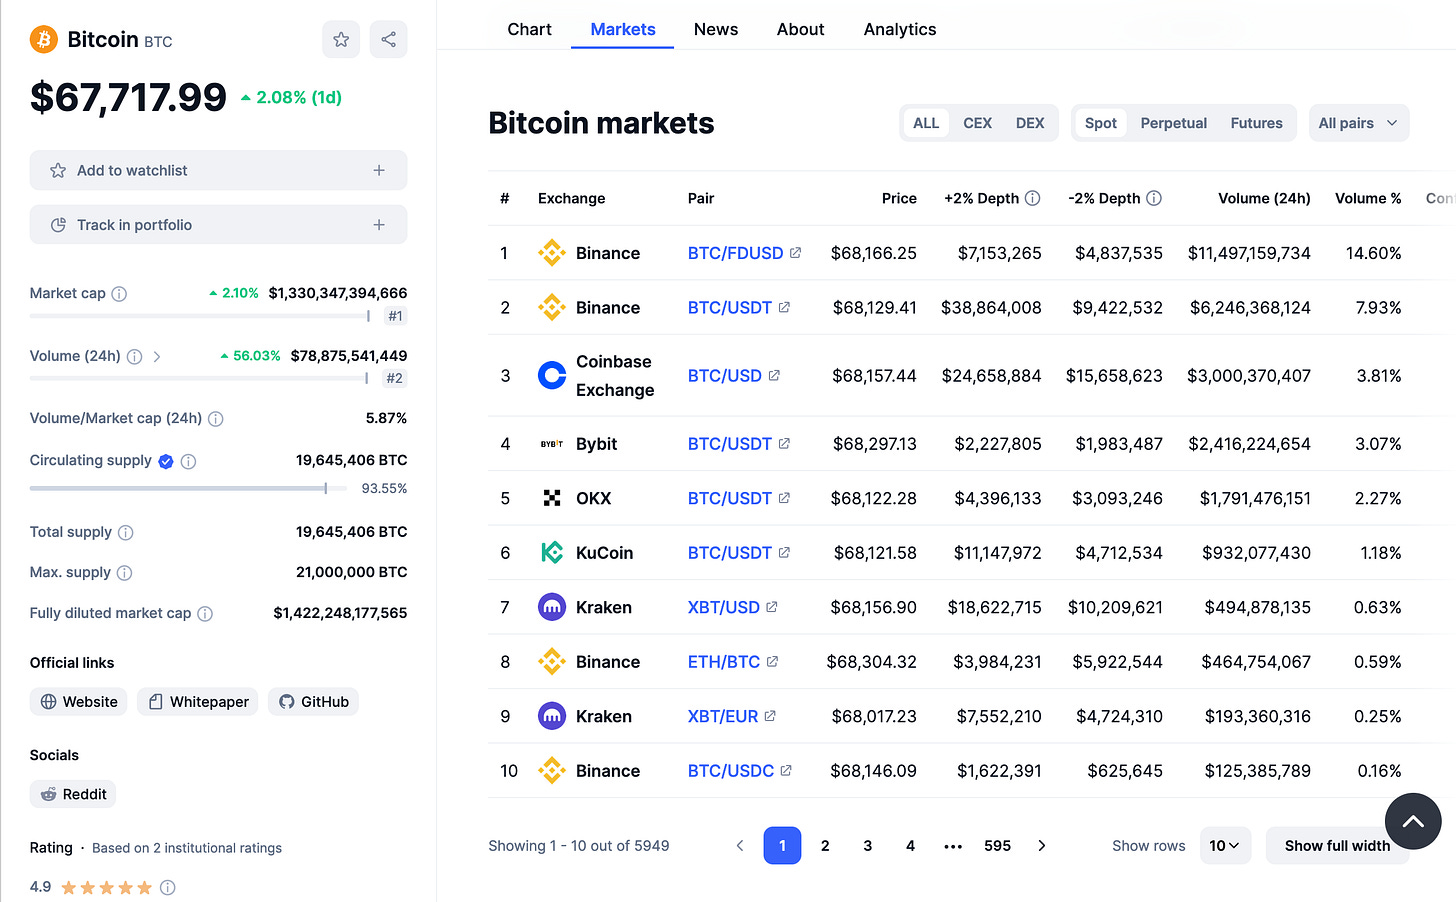Expand Track in portfolio plus

(379, 225)
